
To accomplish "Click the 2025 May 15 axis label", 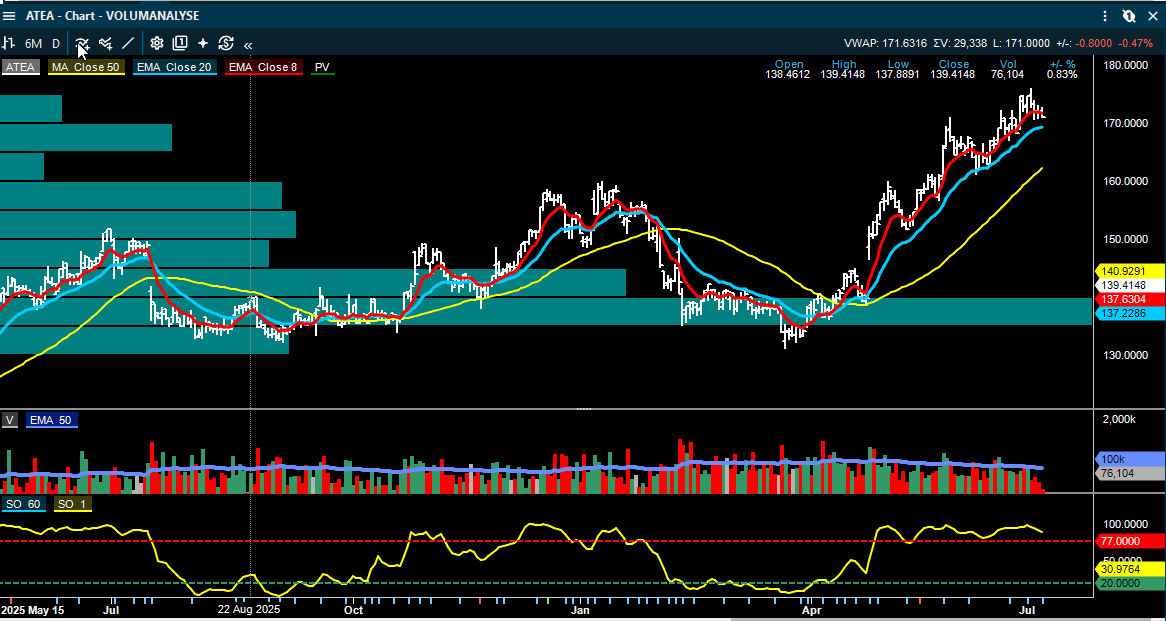I will [x=33, y=610].
